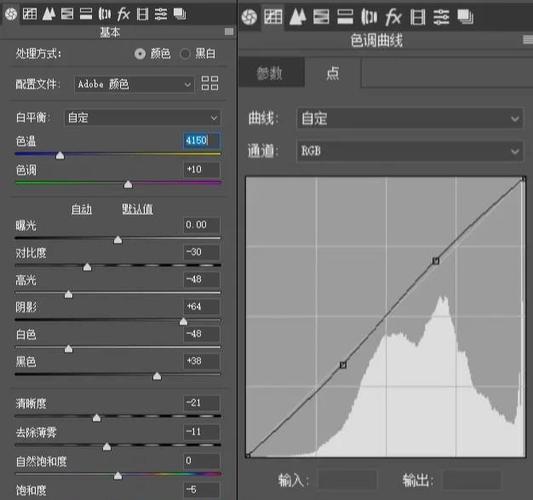The height and width of the screenshot is (500, 533).
Task: Select lower curve control point
Action: (343, 365)
